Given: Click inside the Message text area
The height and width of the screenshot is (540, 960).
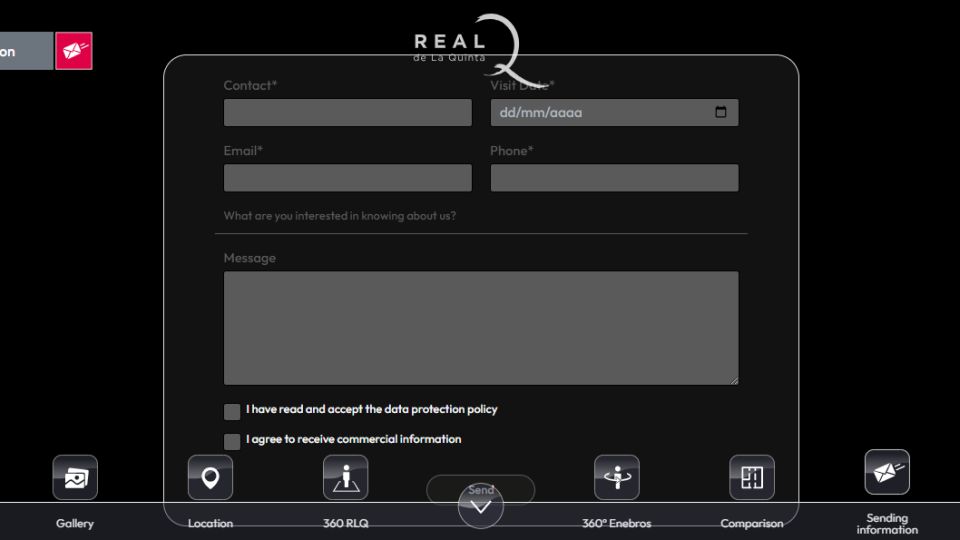Looking at the screenshot, I should pyautogui.click(x=480, y=327).
